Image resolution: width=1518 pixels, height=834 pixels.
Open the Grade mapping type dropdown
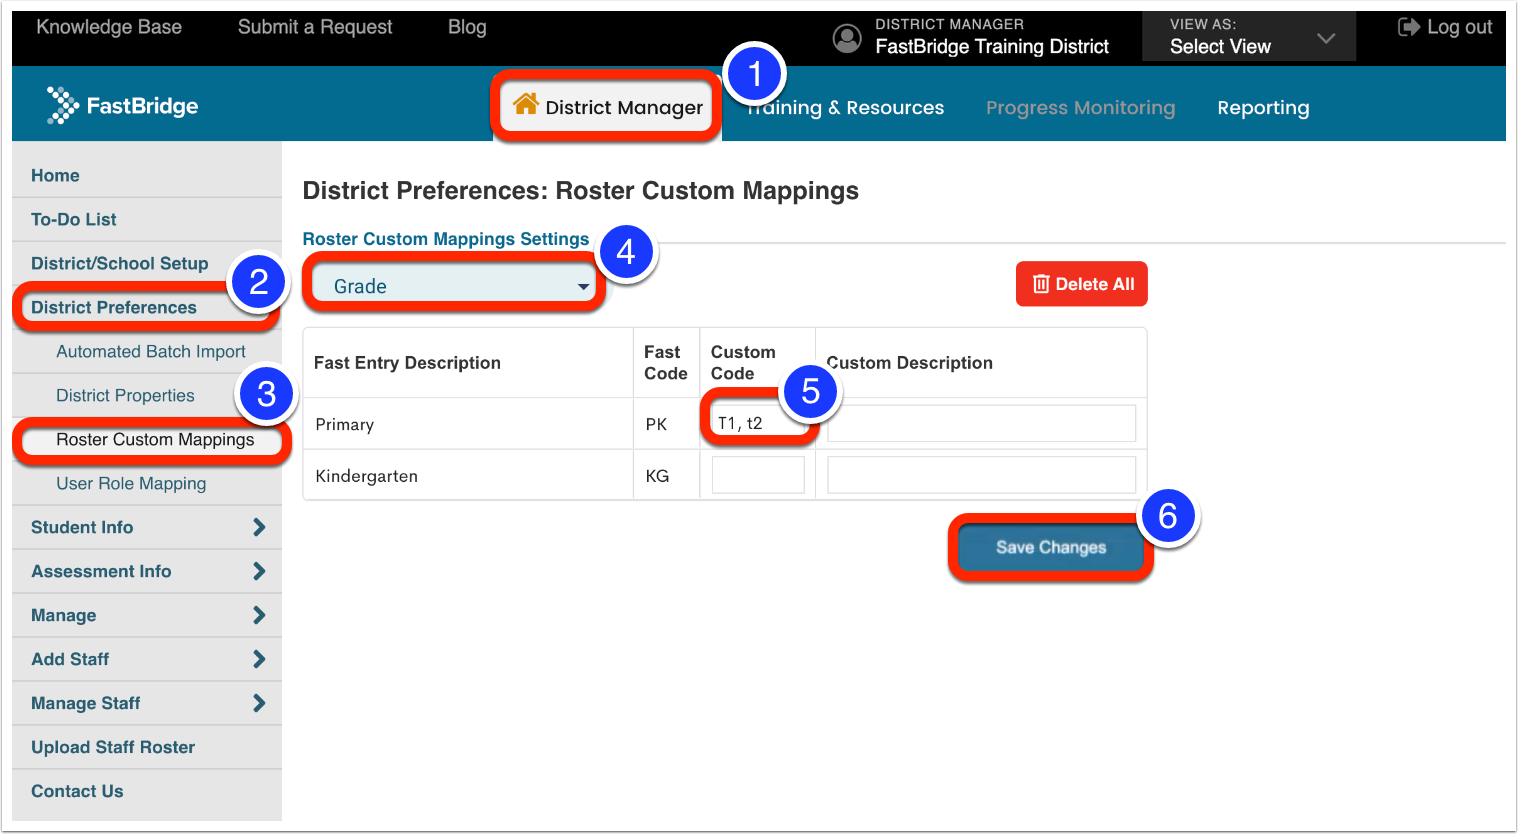pos(455,286)
